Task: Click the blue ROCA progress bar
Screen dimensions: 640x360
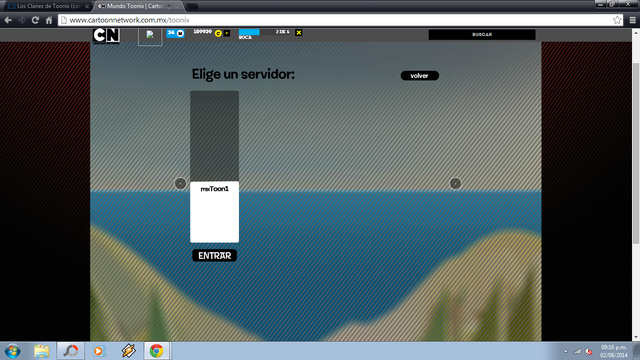Action: (249, 32)
